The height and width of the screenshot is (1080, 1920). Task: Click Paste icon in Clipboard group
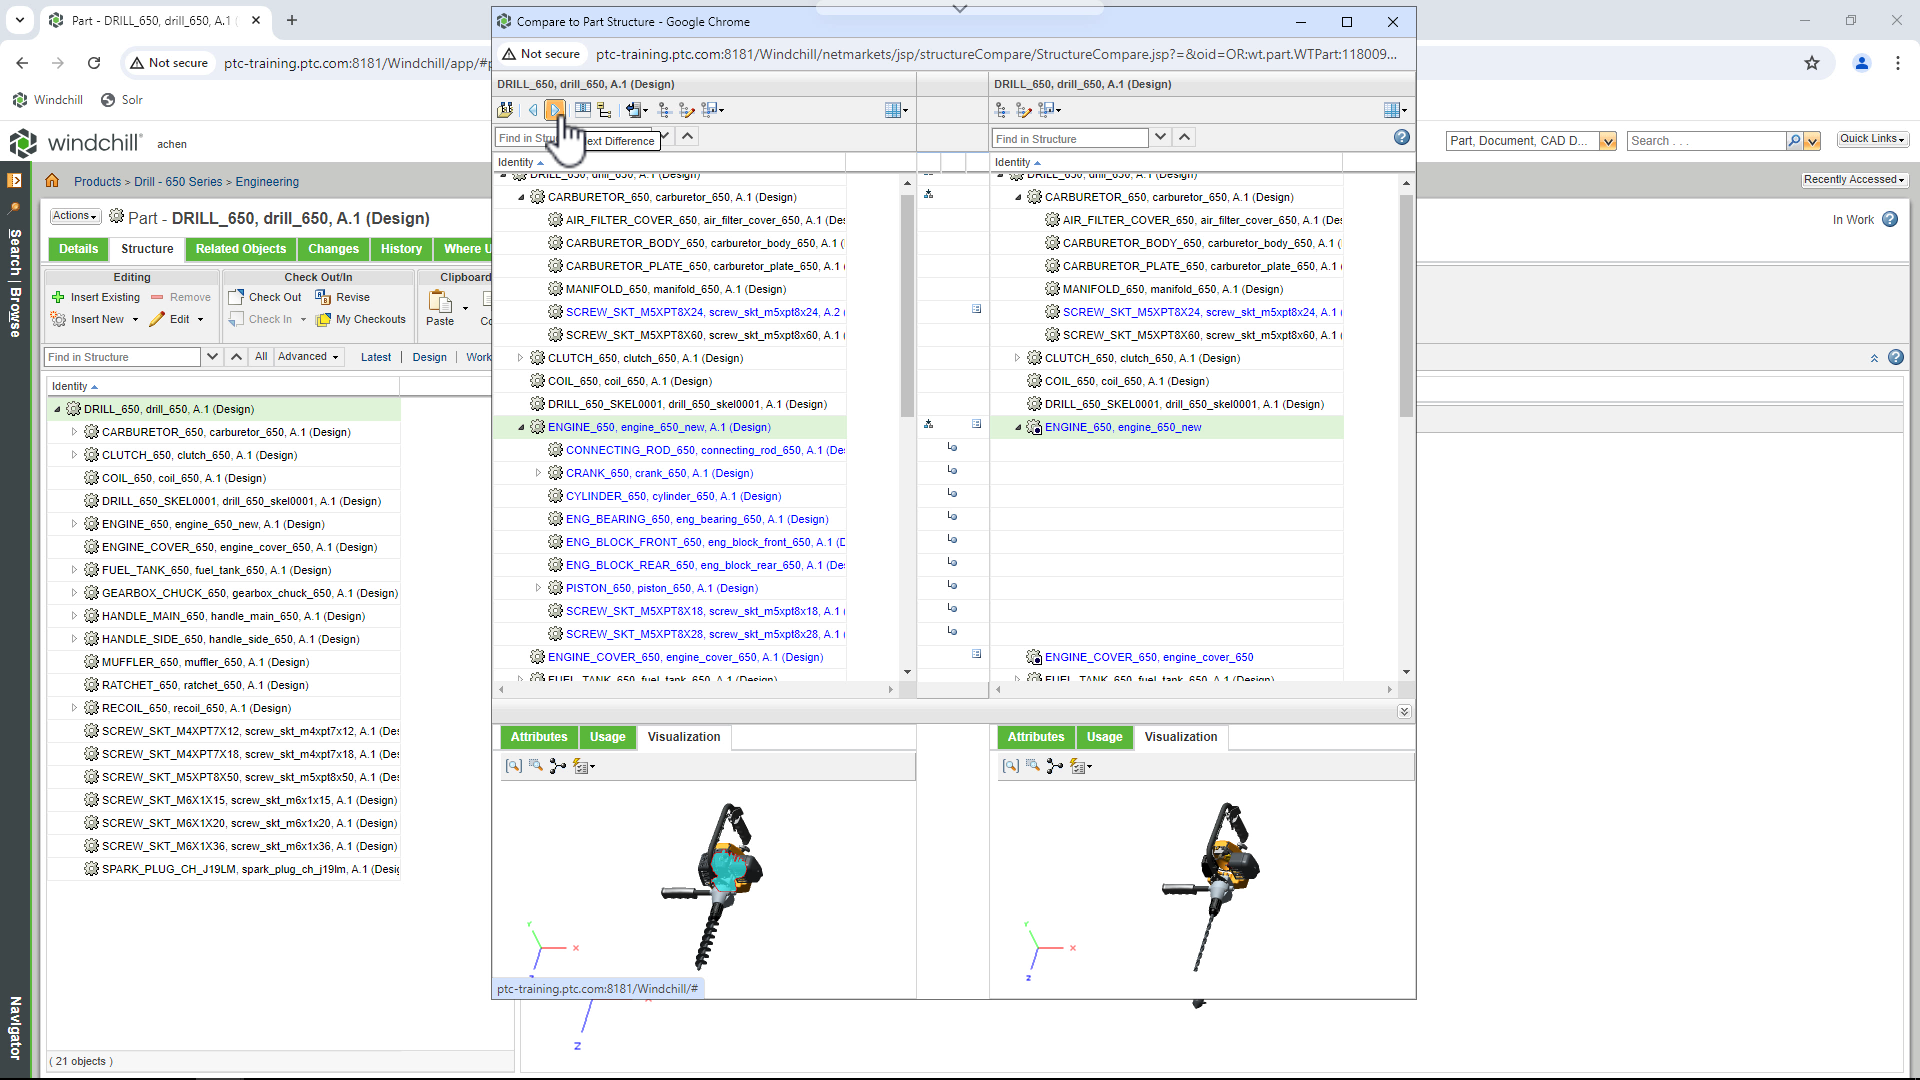(440, 302)
